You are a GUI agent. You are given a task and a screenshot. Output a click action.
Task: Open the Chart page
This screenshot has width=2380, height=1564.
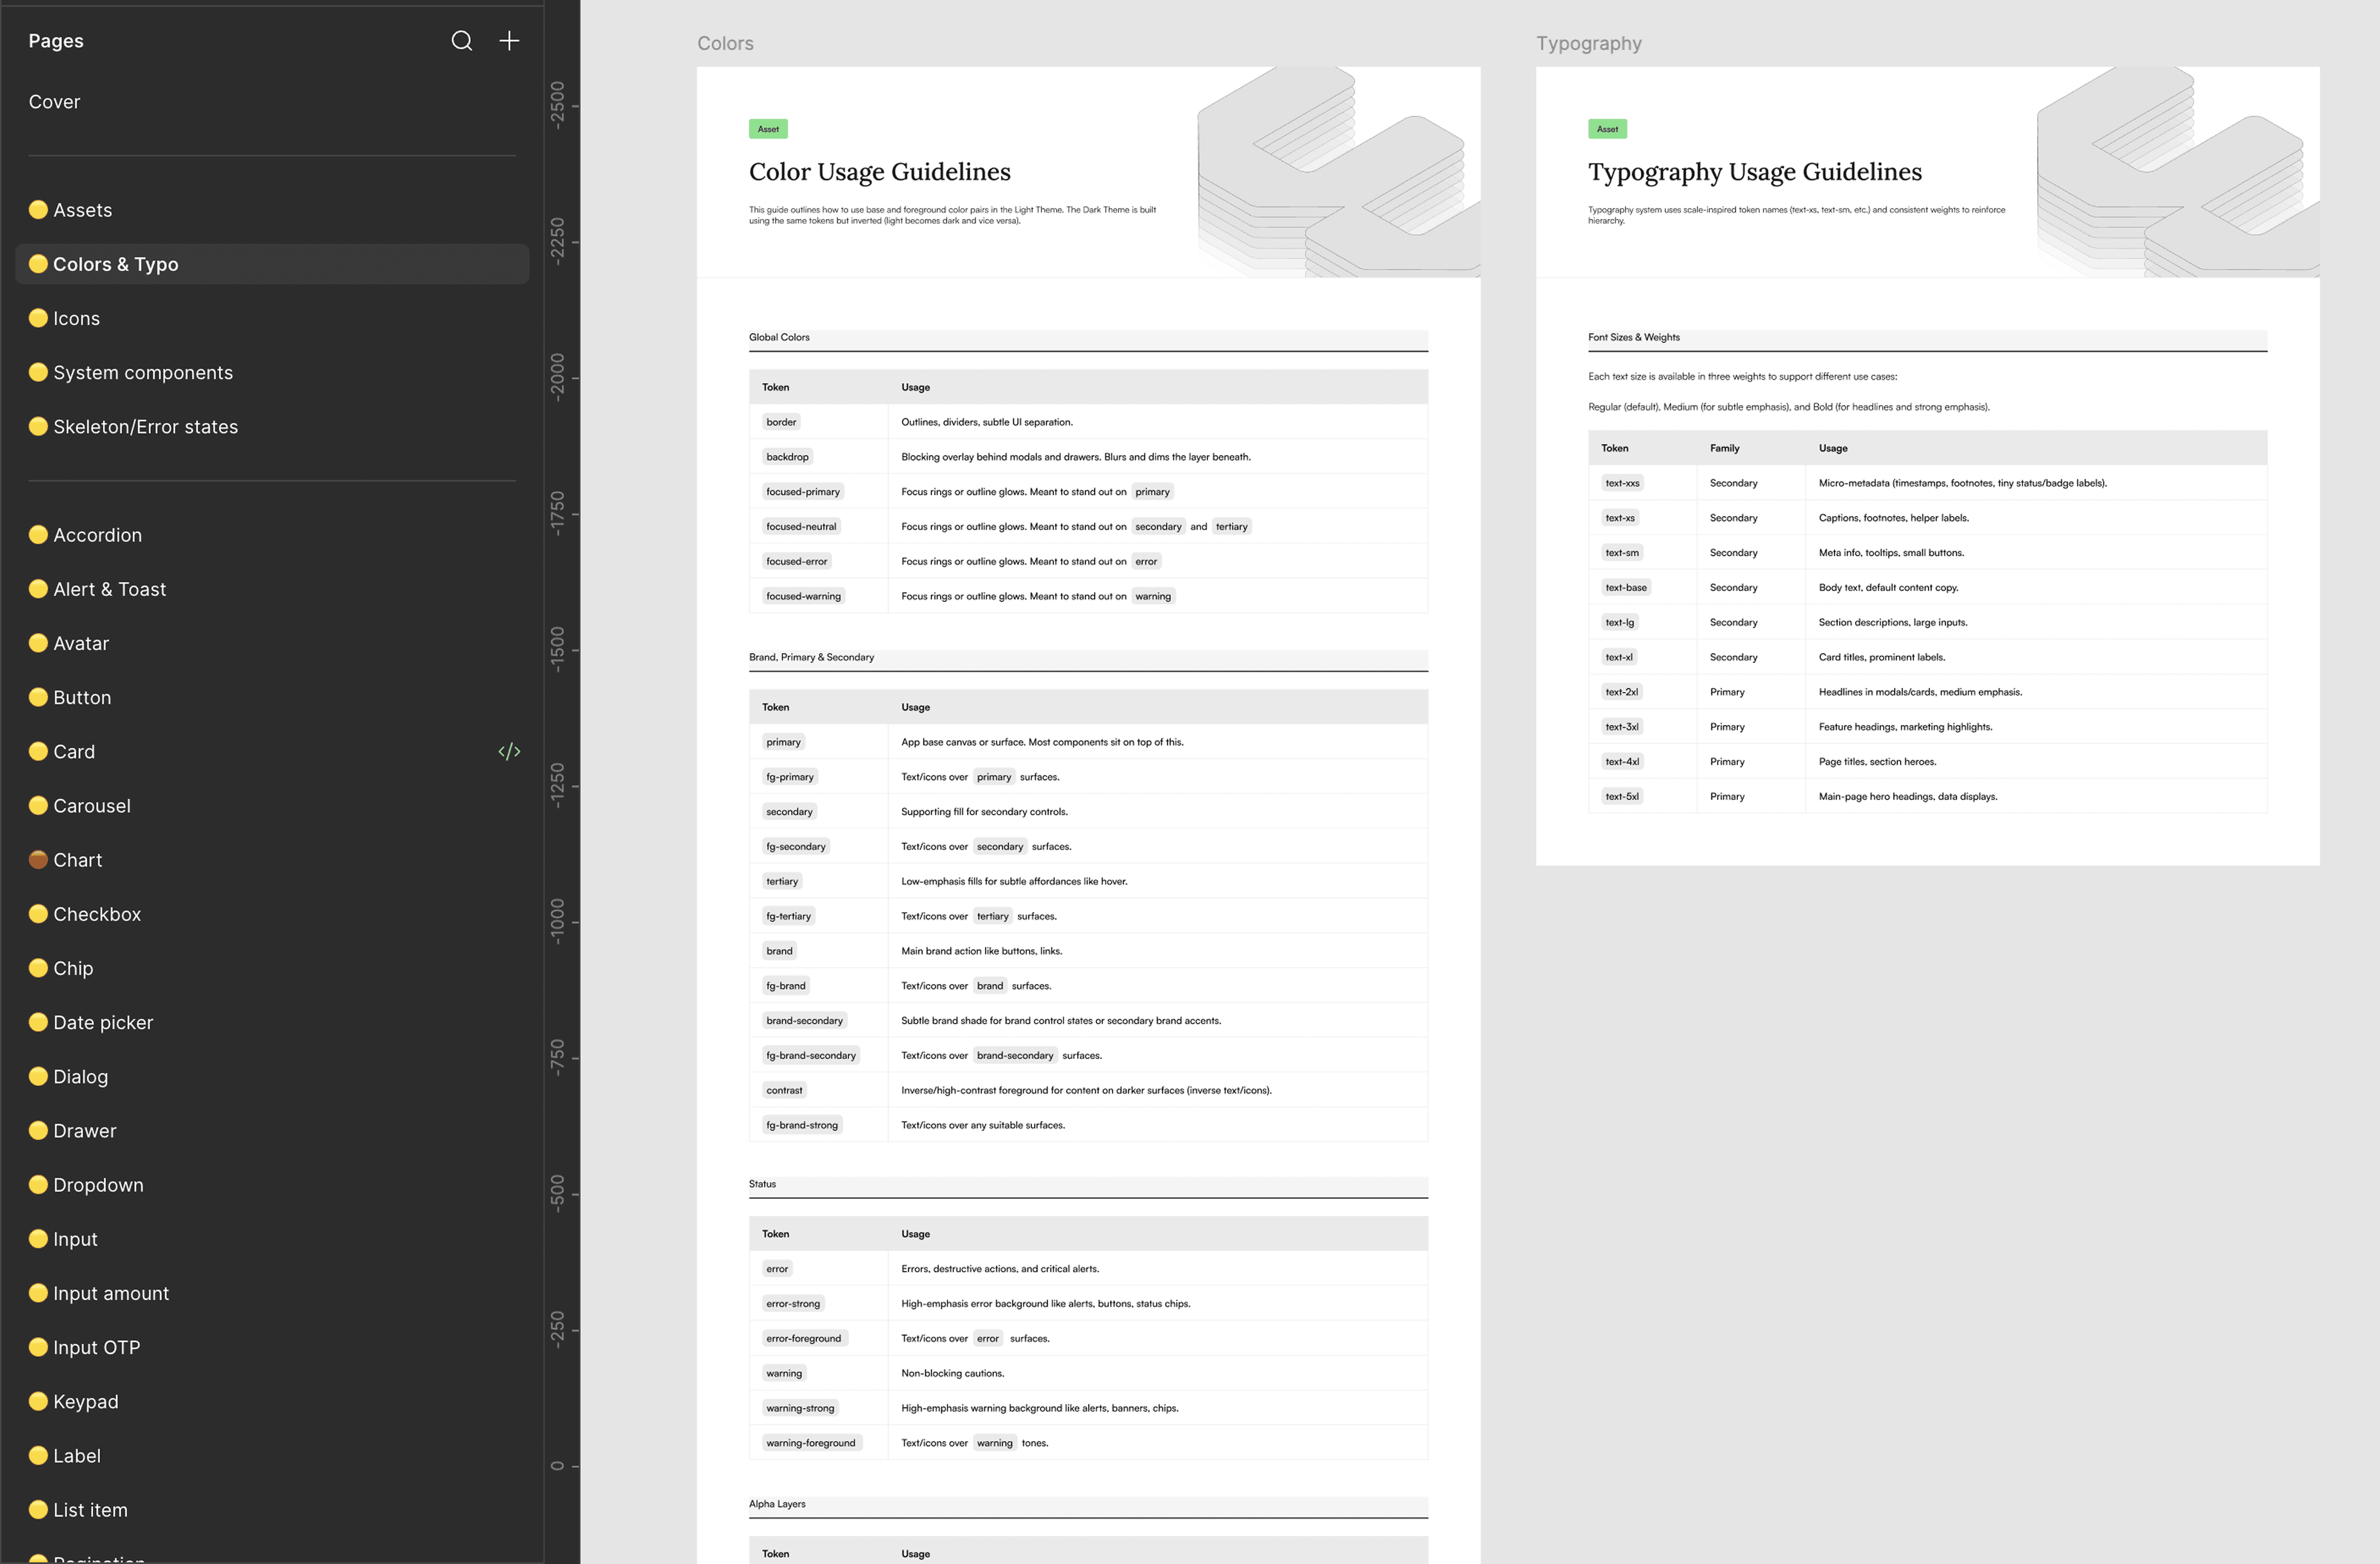(x=272, y=860)
